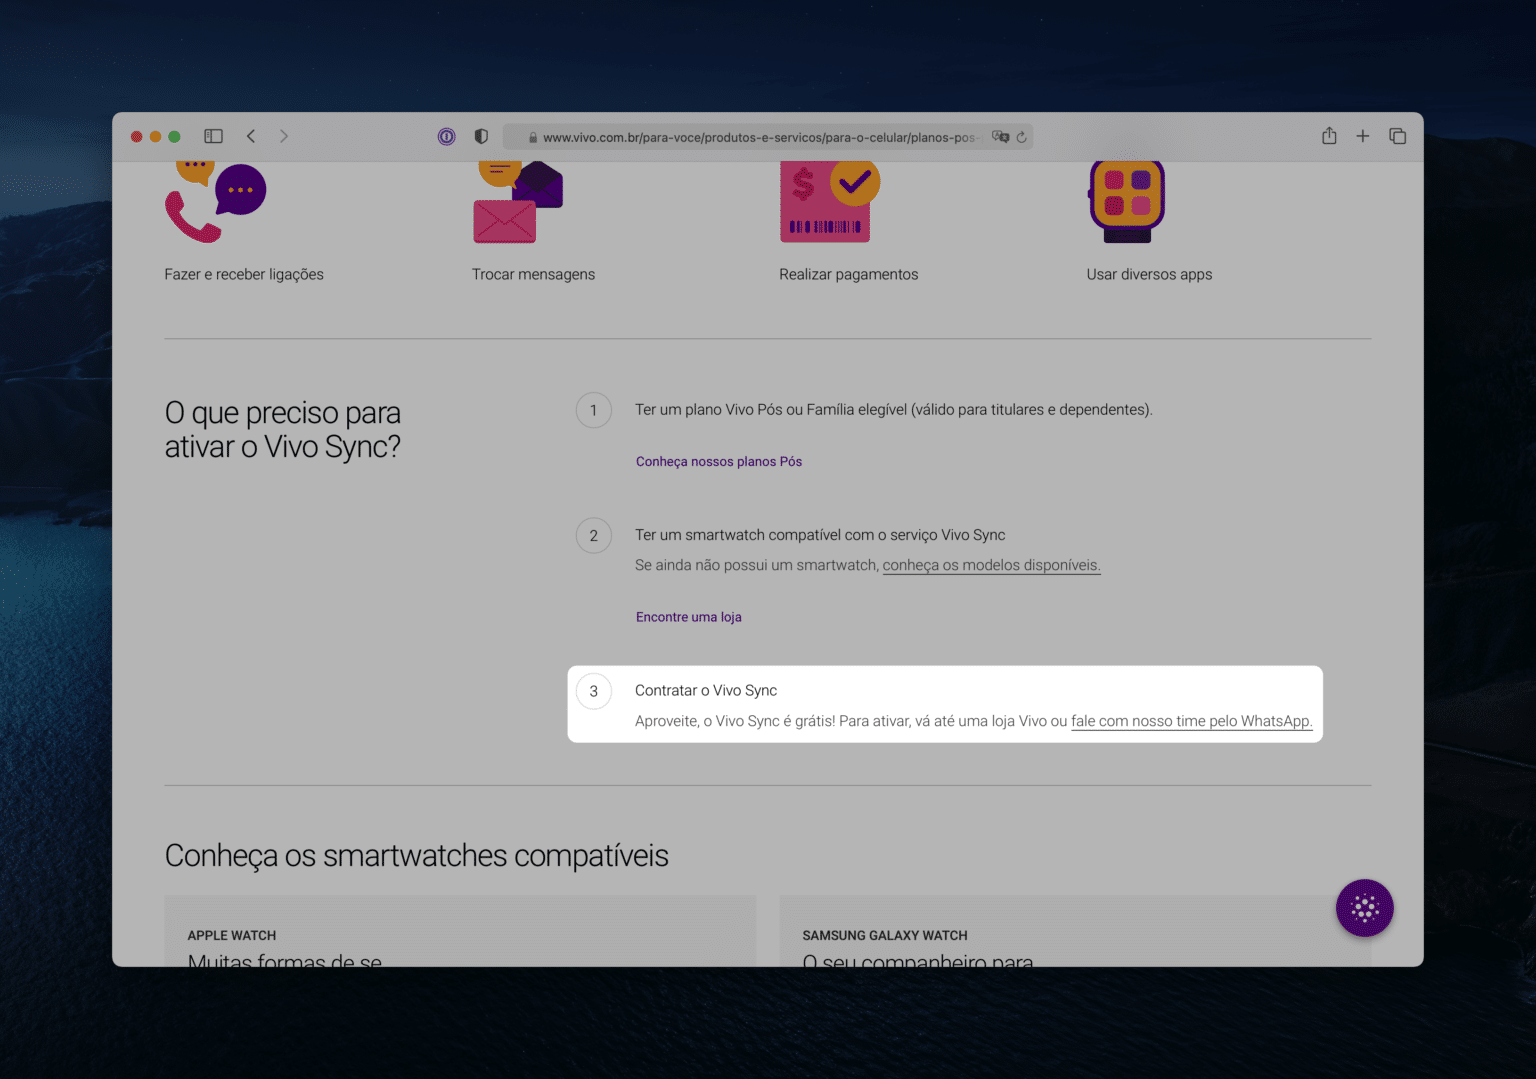Open 'fale com nosso time pelo WhatsApp' link
This screenshot has height=1079, width=1536.
(1190, 721)
